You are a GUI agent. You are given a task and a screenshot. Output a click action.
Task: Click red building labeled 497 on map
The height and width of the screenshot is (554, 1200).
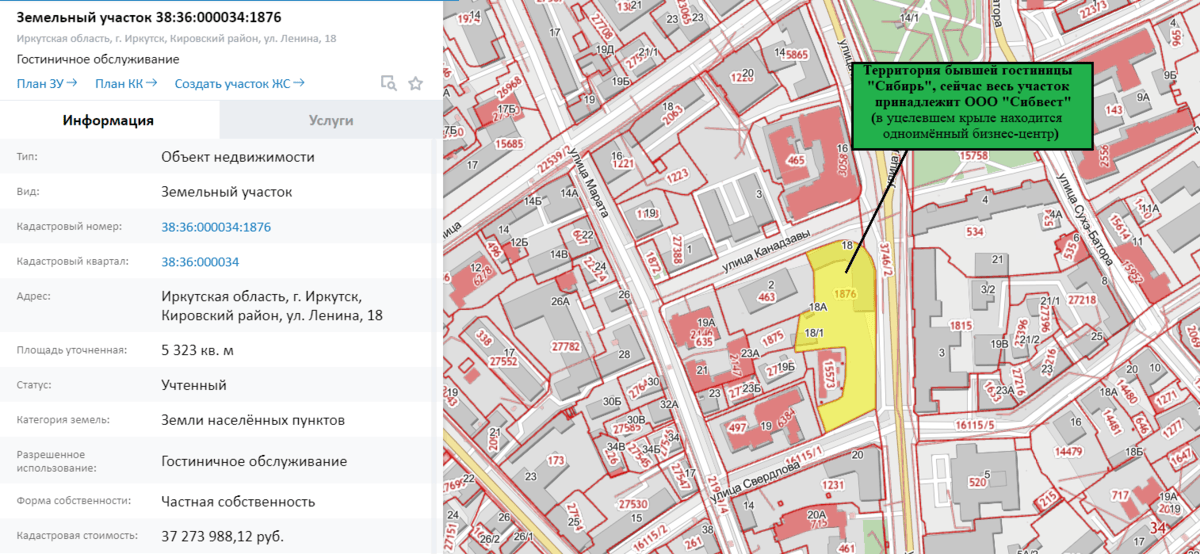point(736,428)
